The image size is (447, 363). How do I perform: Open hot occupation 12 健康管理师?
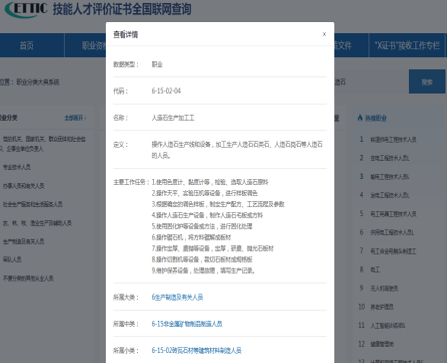tap(382, 344)
